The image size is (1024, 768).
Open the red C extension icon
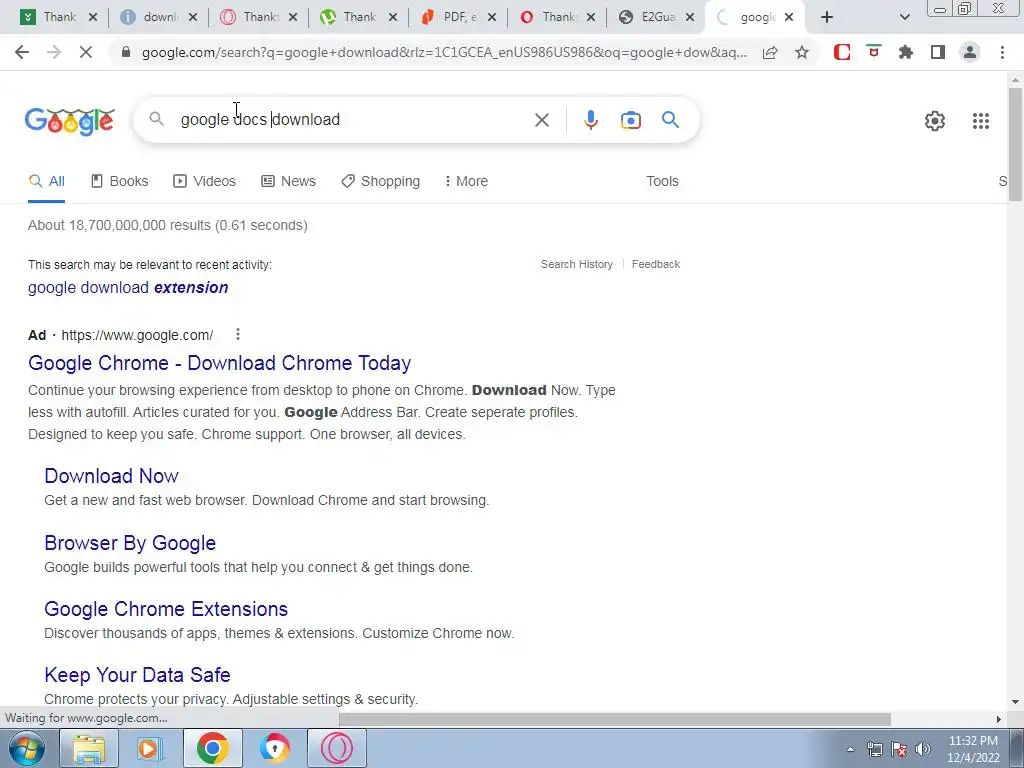[842, 52]
